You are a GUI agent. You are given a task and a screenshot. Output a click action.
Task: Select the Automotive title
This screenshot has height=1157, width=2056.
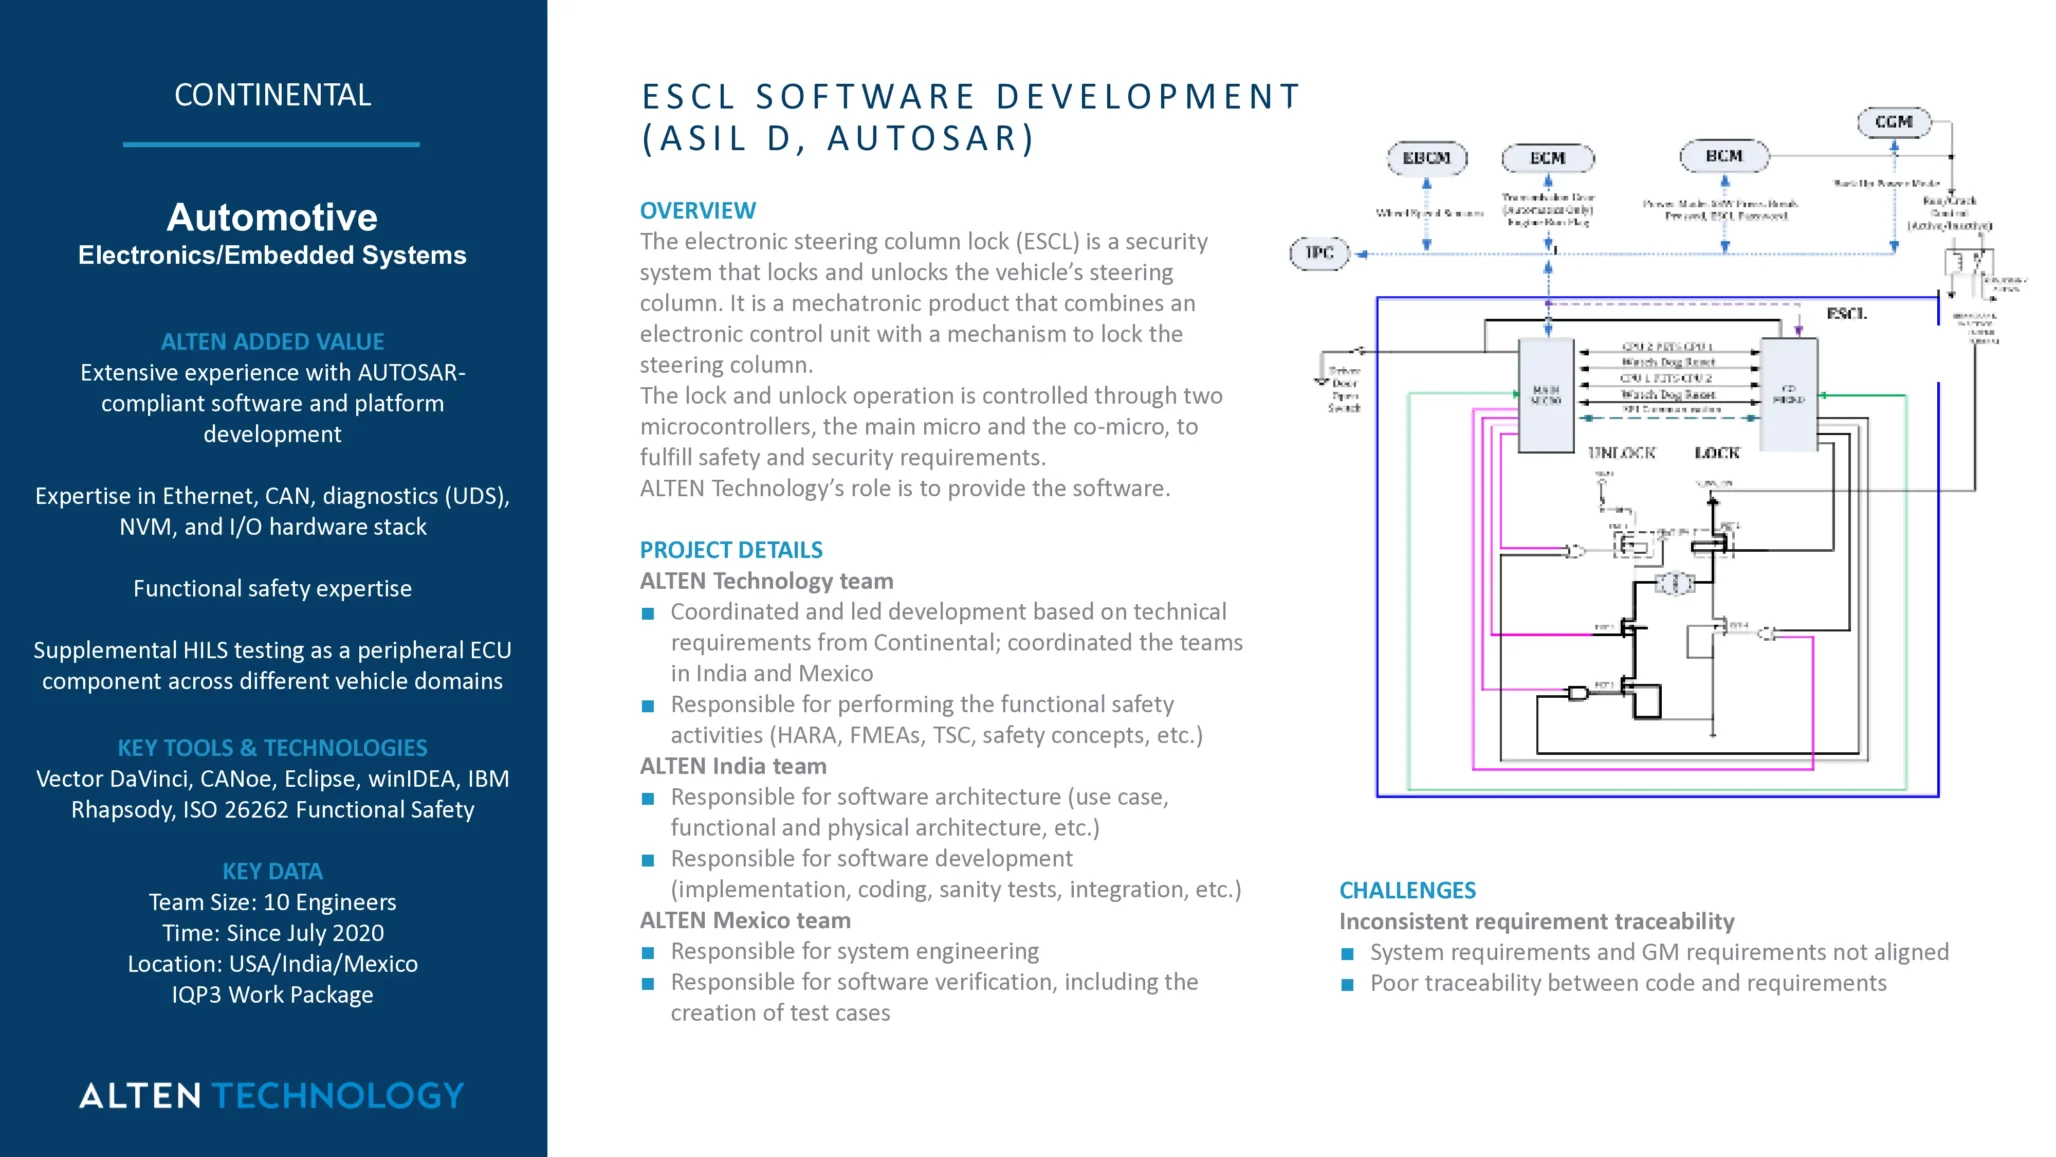pos(272,217)
